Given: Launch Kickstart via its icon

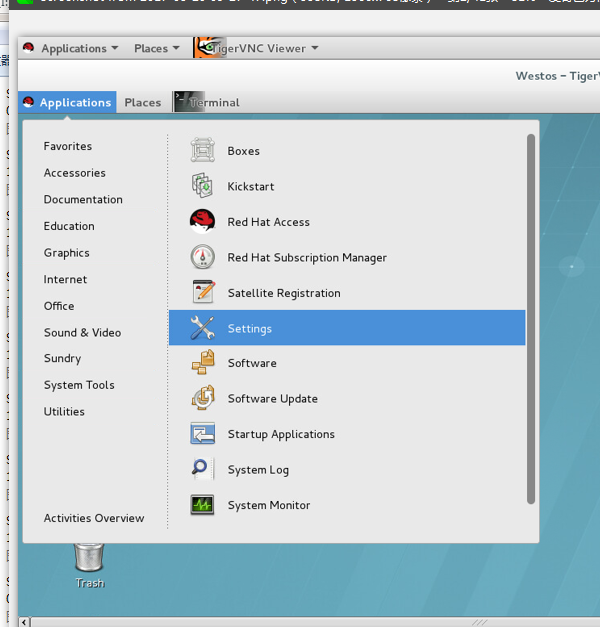Looking at the screenshot, I should click(203, 186).
